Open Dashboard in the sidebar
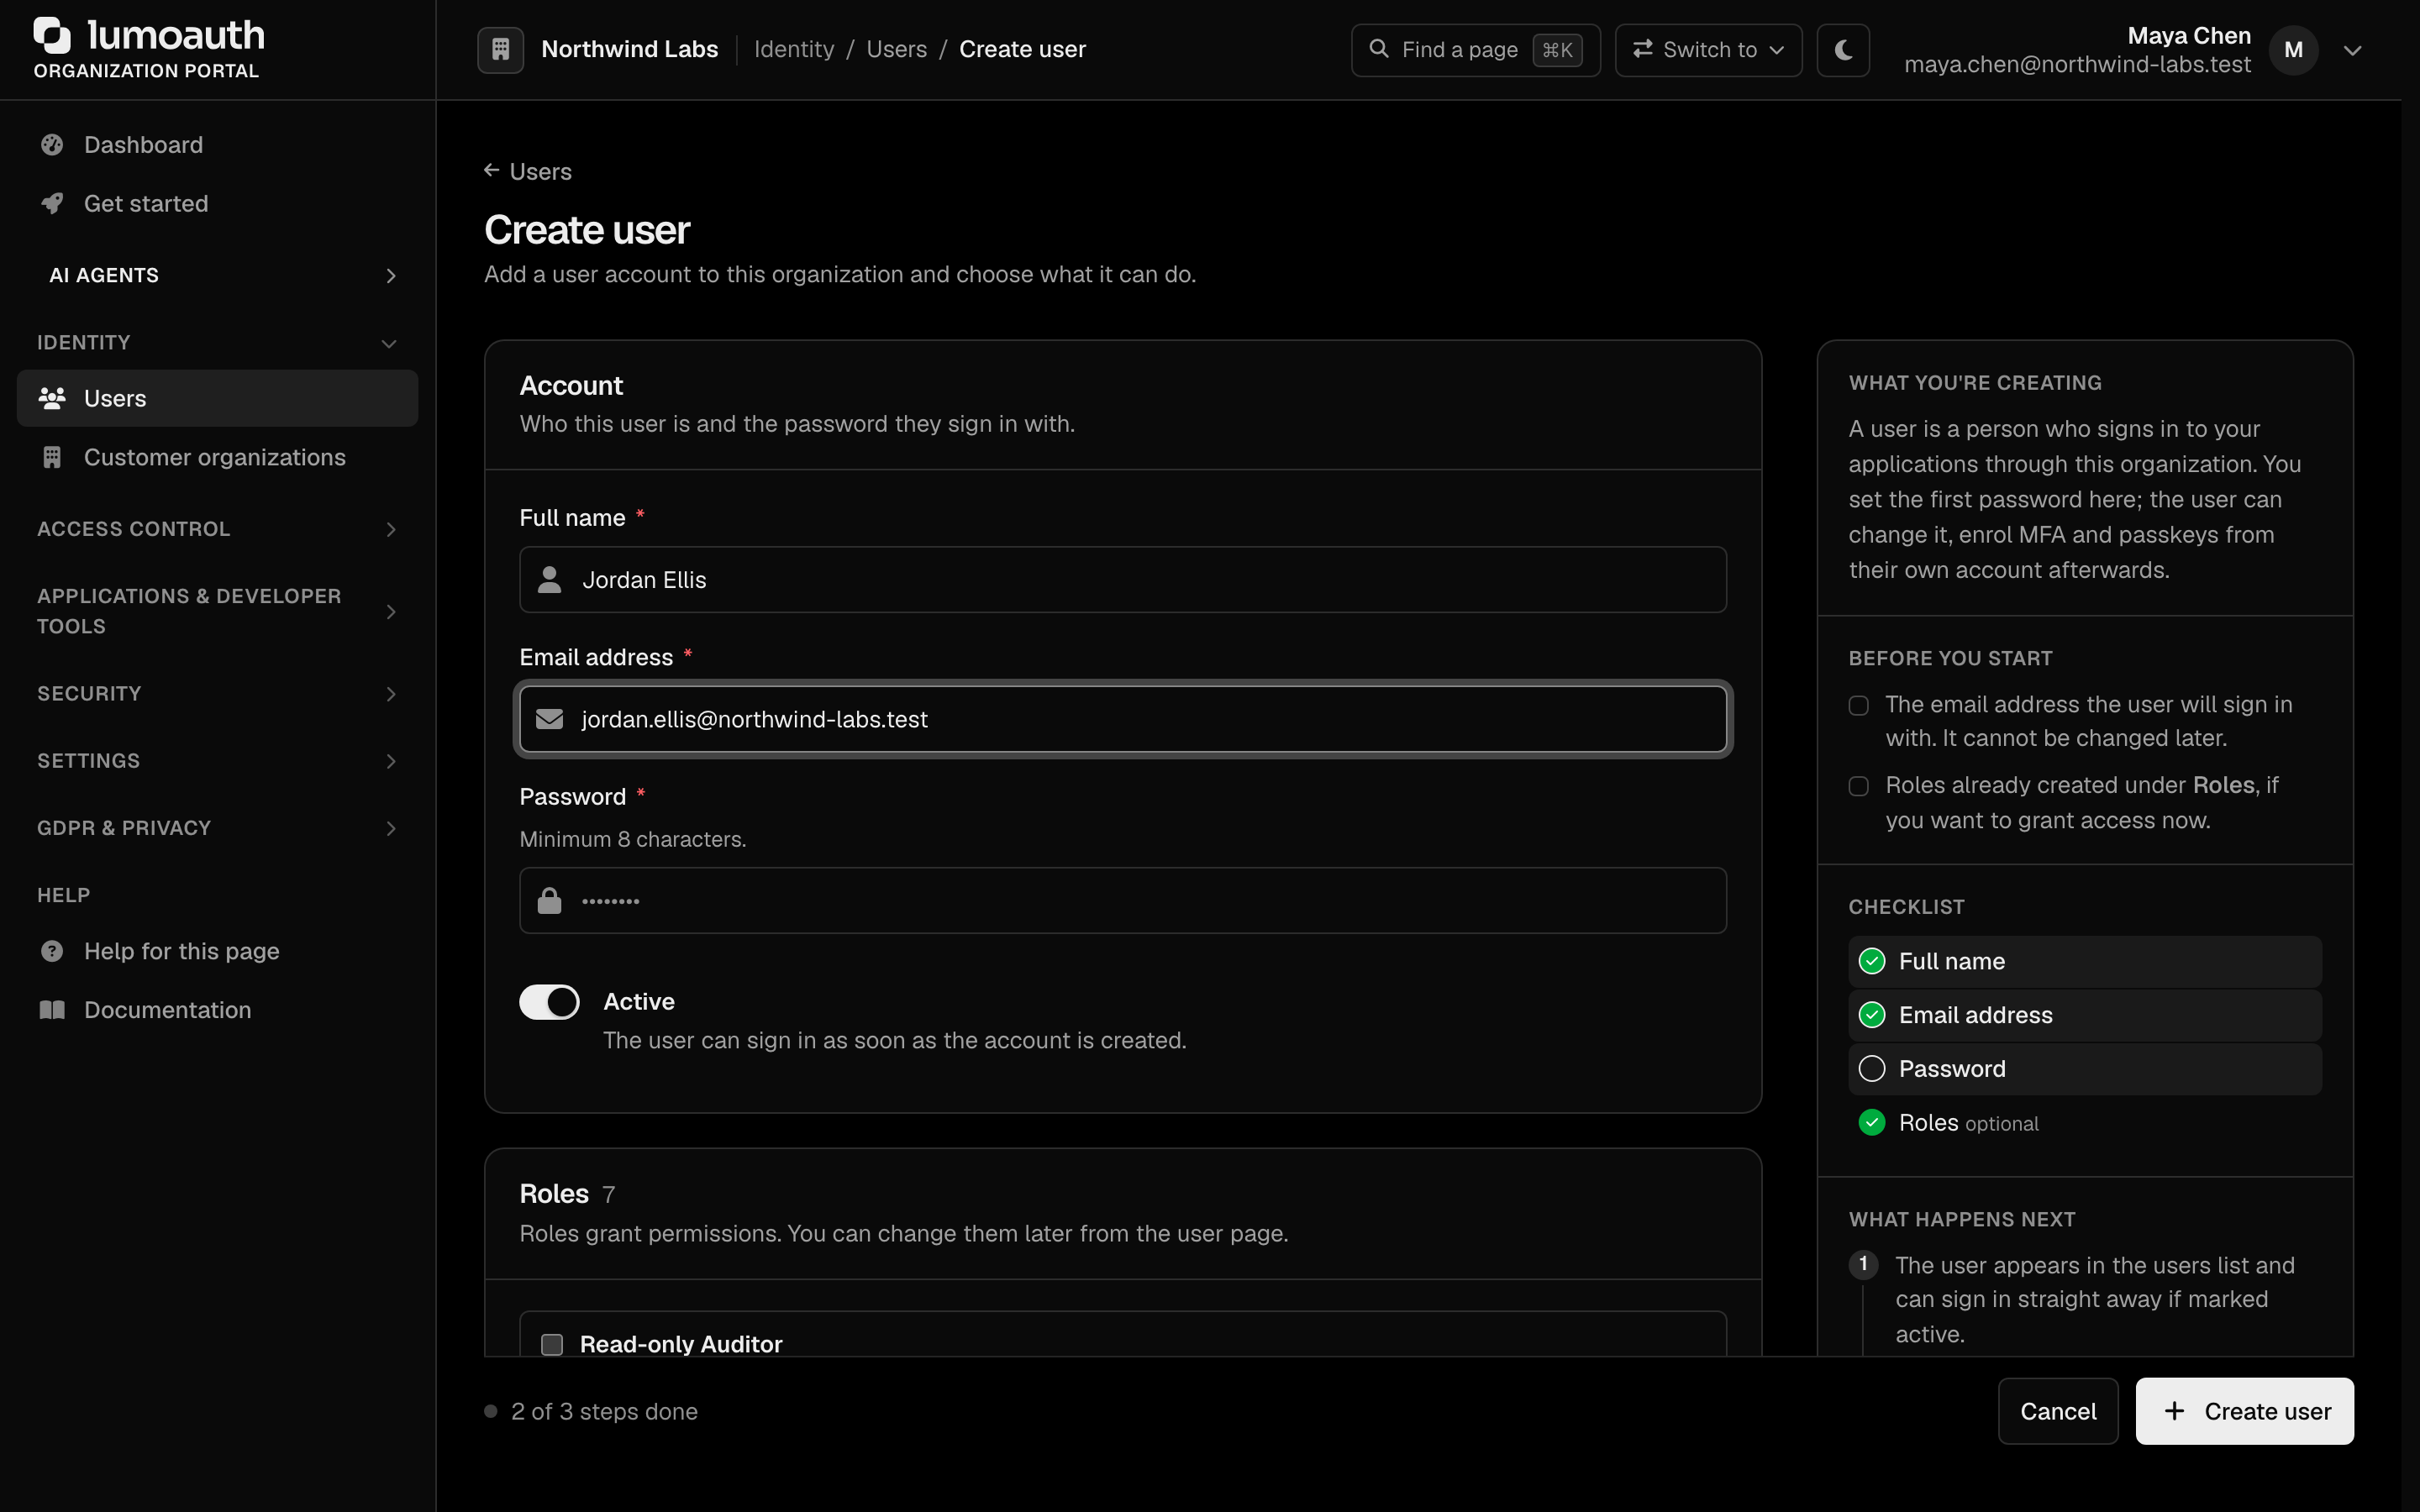The image size is (2420, 1512). tap(218, 145)
